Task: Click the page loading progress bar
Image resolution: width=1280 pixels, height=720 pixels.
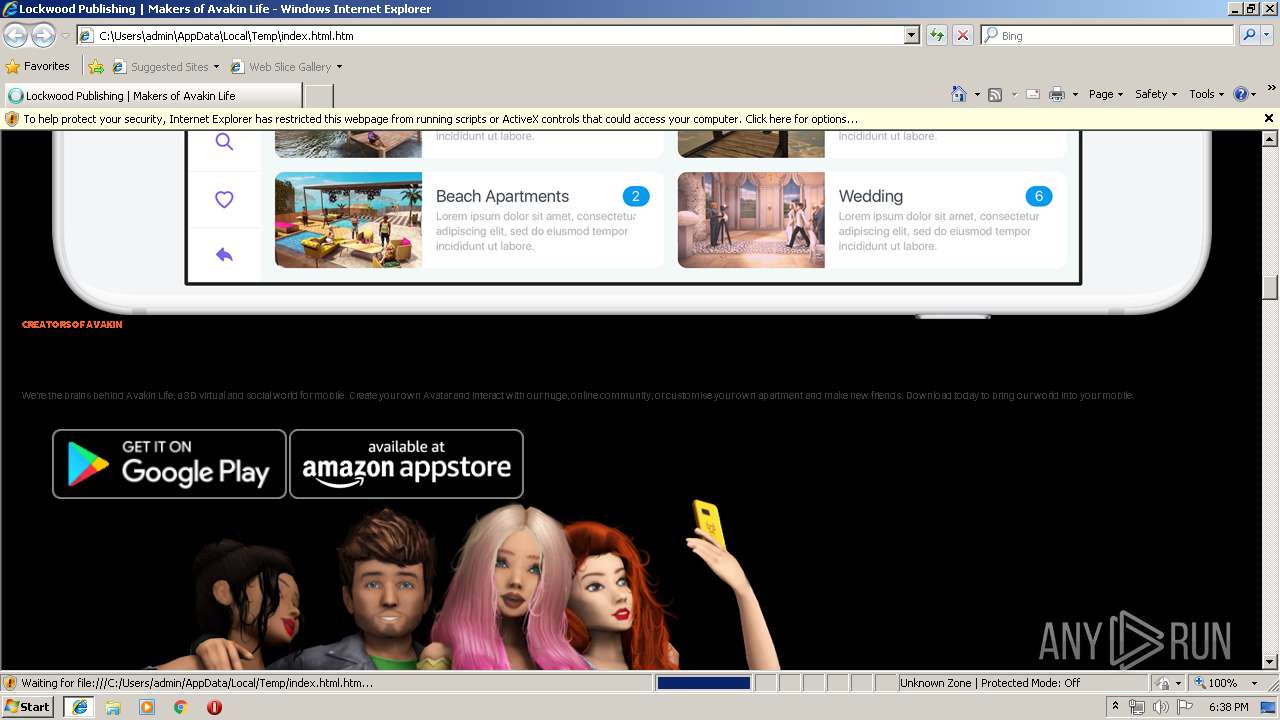Action: 703,683
